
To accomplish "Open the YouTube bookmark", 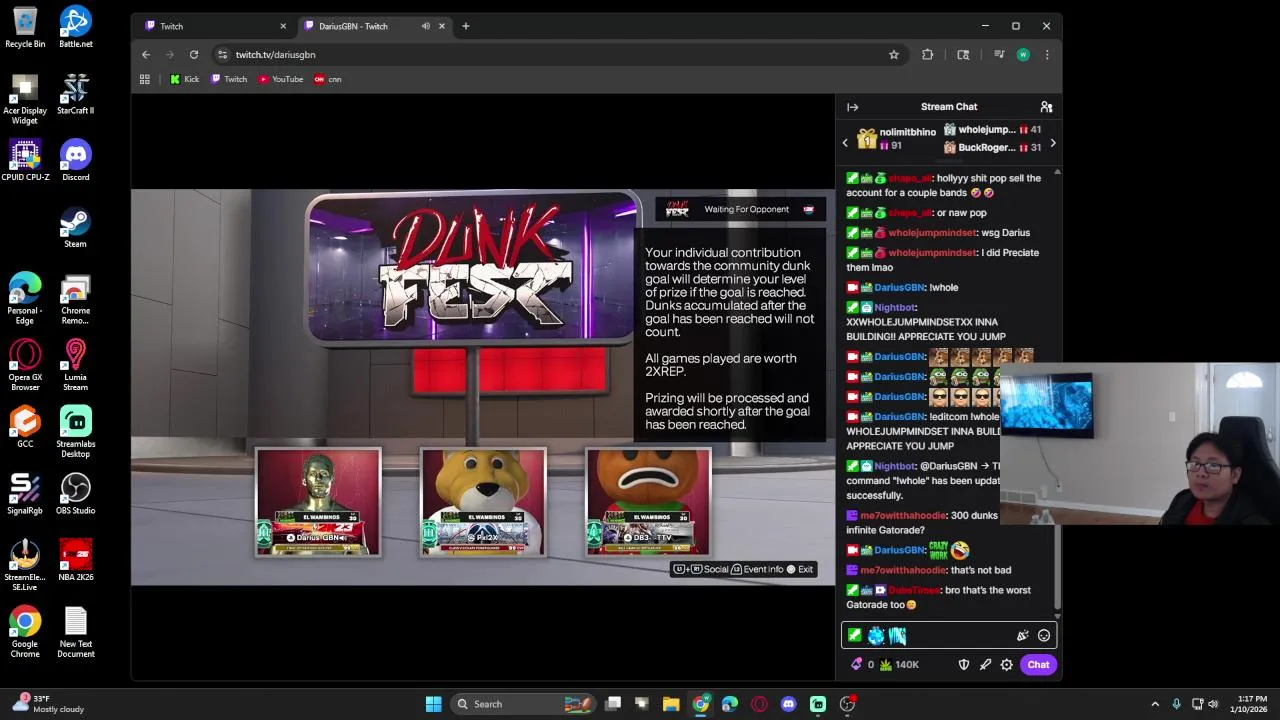I will [280, 79].
